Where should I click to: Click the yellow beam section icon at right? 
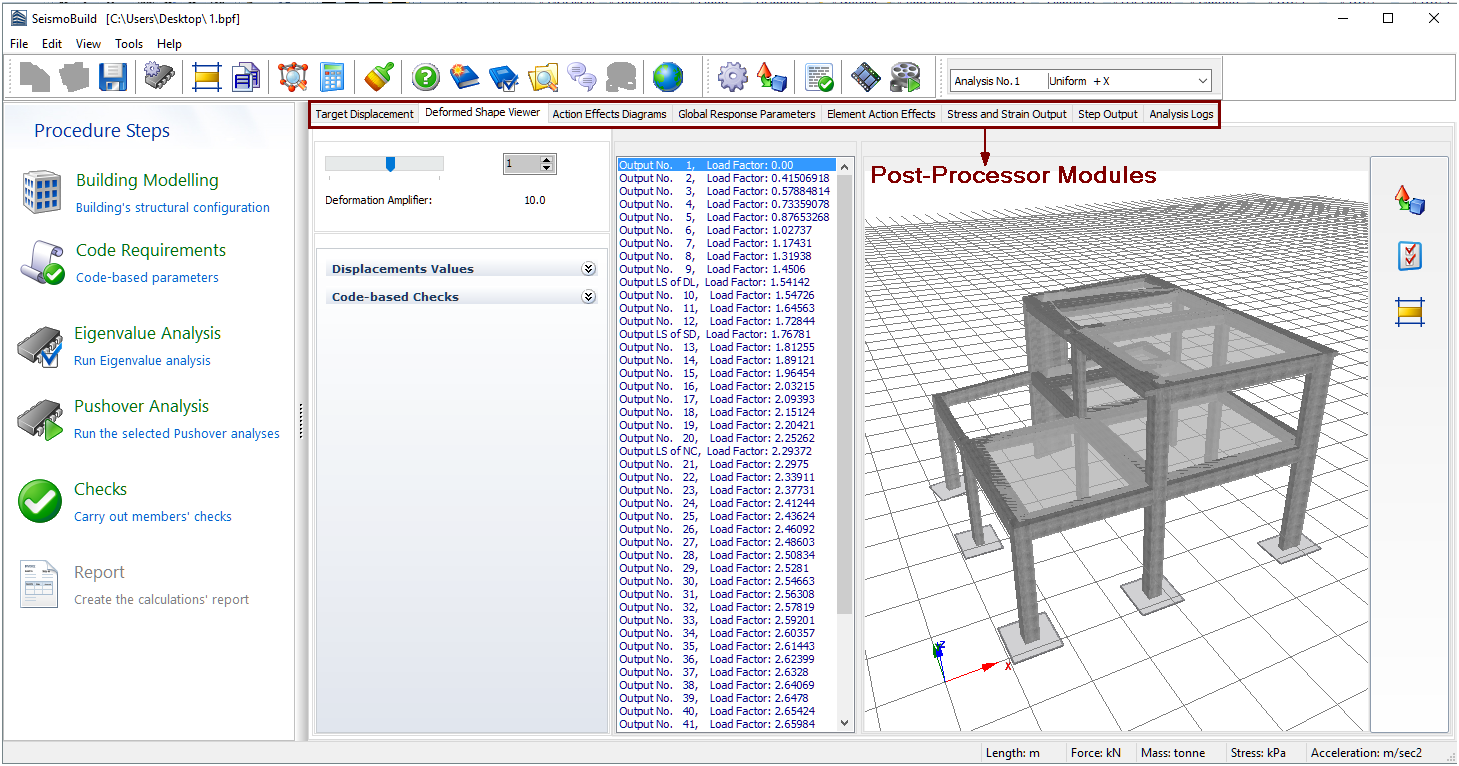(x=1409, y=313)
